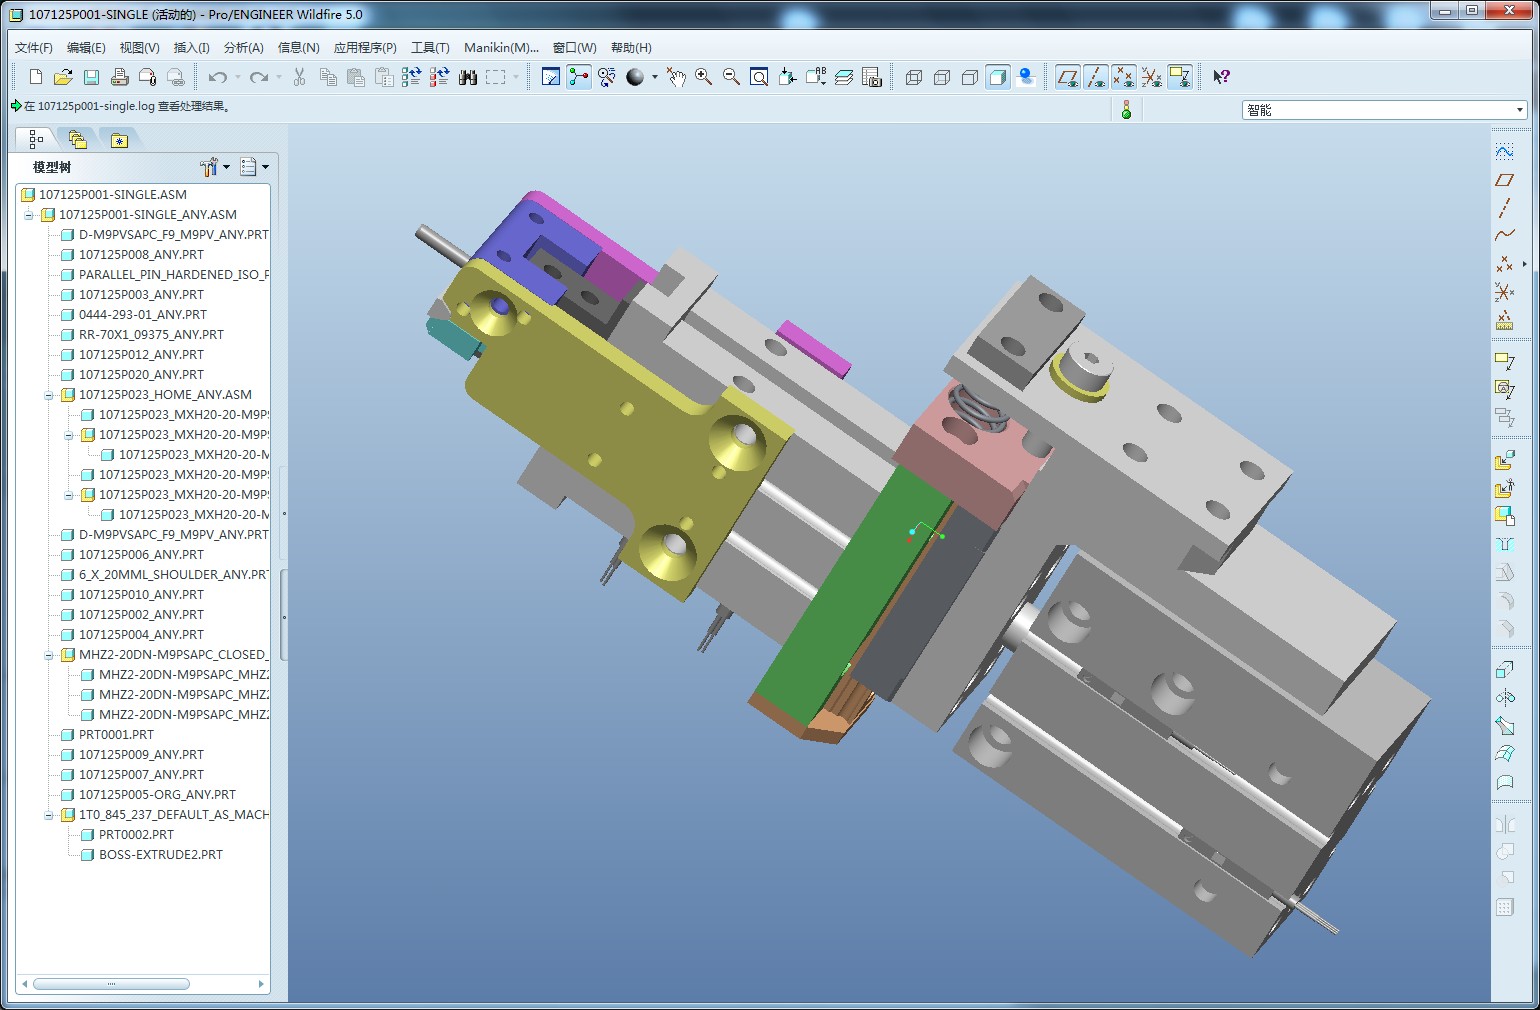Select RR-70X1_09375_ANY.PRT in model tree
The height and width of the screenshot is (1010, 1540).
point(151,335)
